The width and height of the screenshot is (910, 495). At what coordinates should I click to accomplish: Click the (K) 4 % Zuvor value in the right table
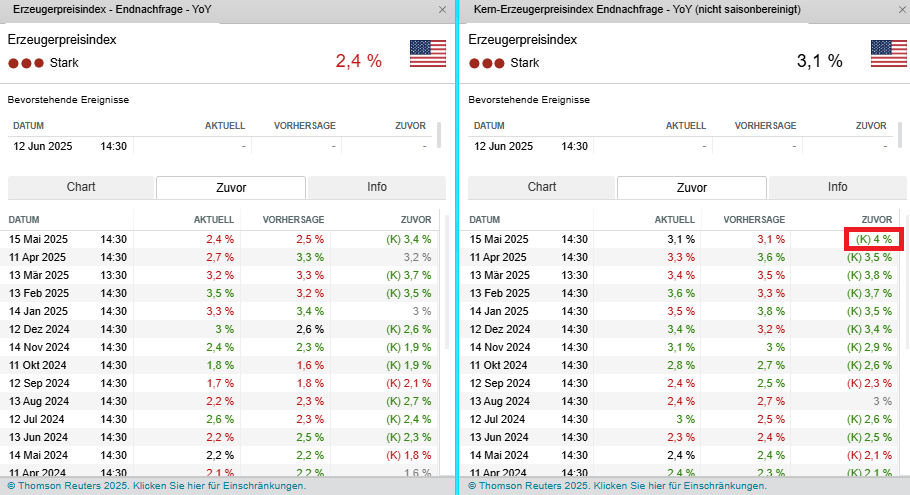tap(873, 239)
